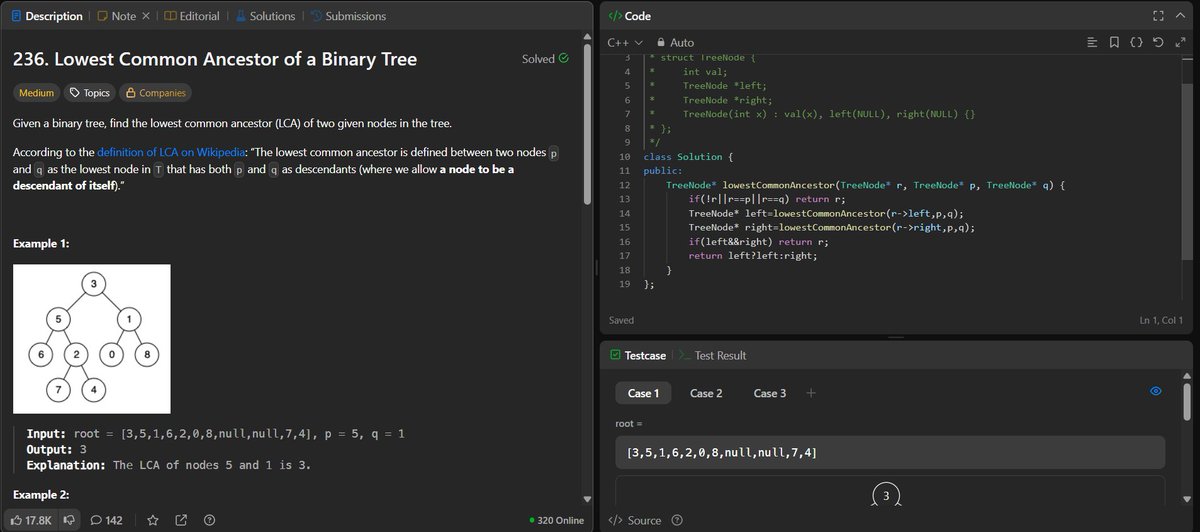Click the Solved checkmark status icon
The height and width of the screenshot is (532, 1200).
click(x=564, y=58)
